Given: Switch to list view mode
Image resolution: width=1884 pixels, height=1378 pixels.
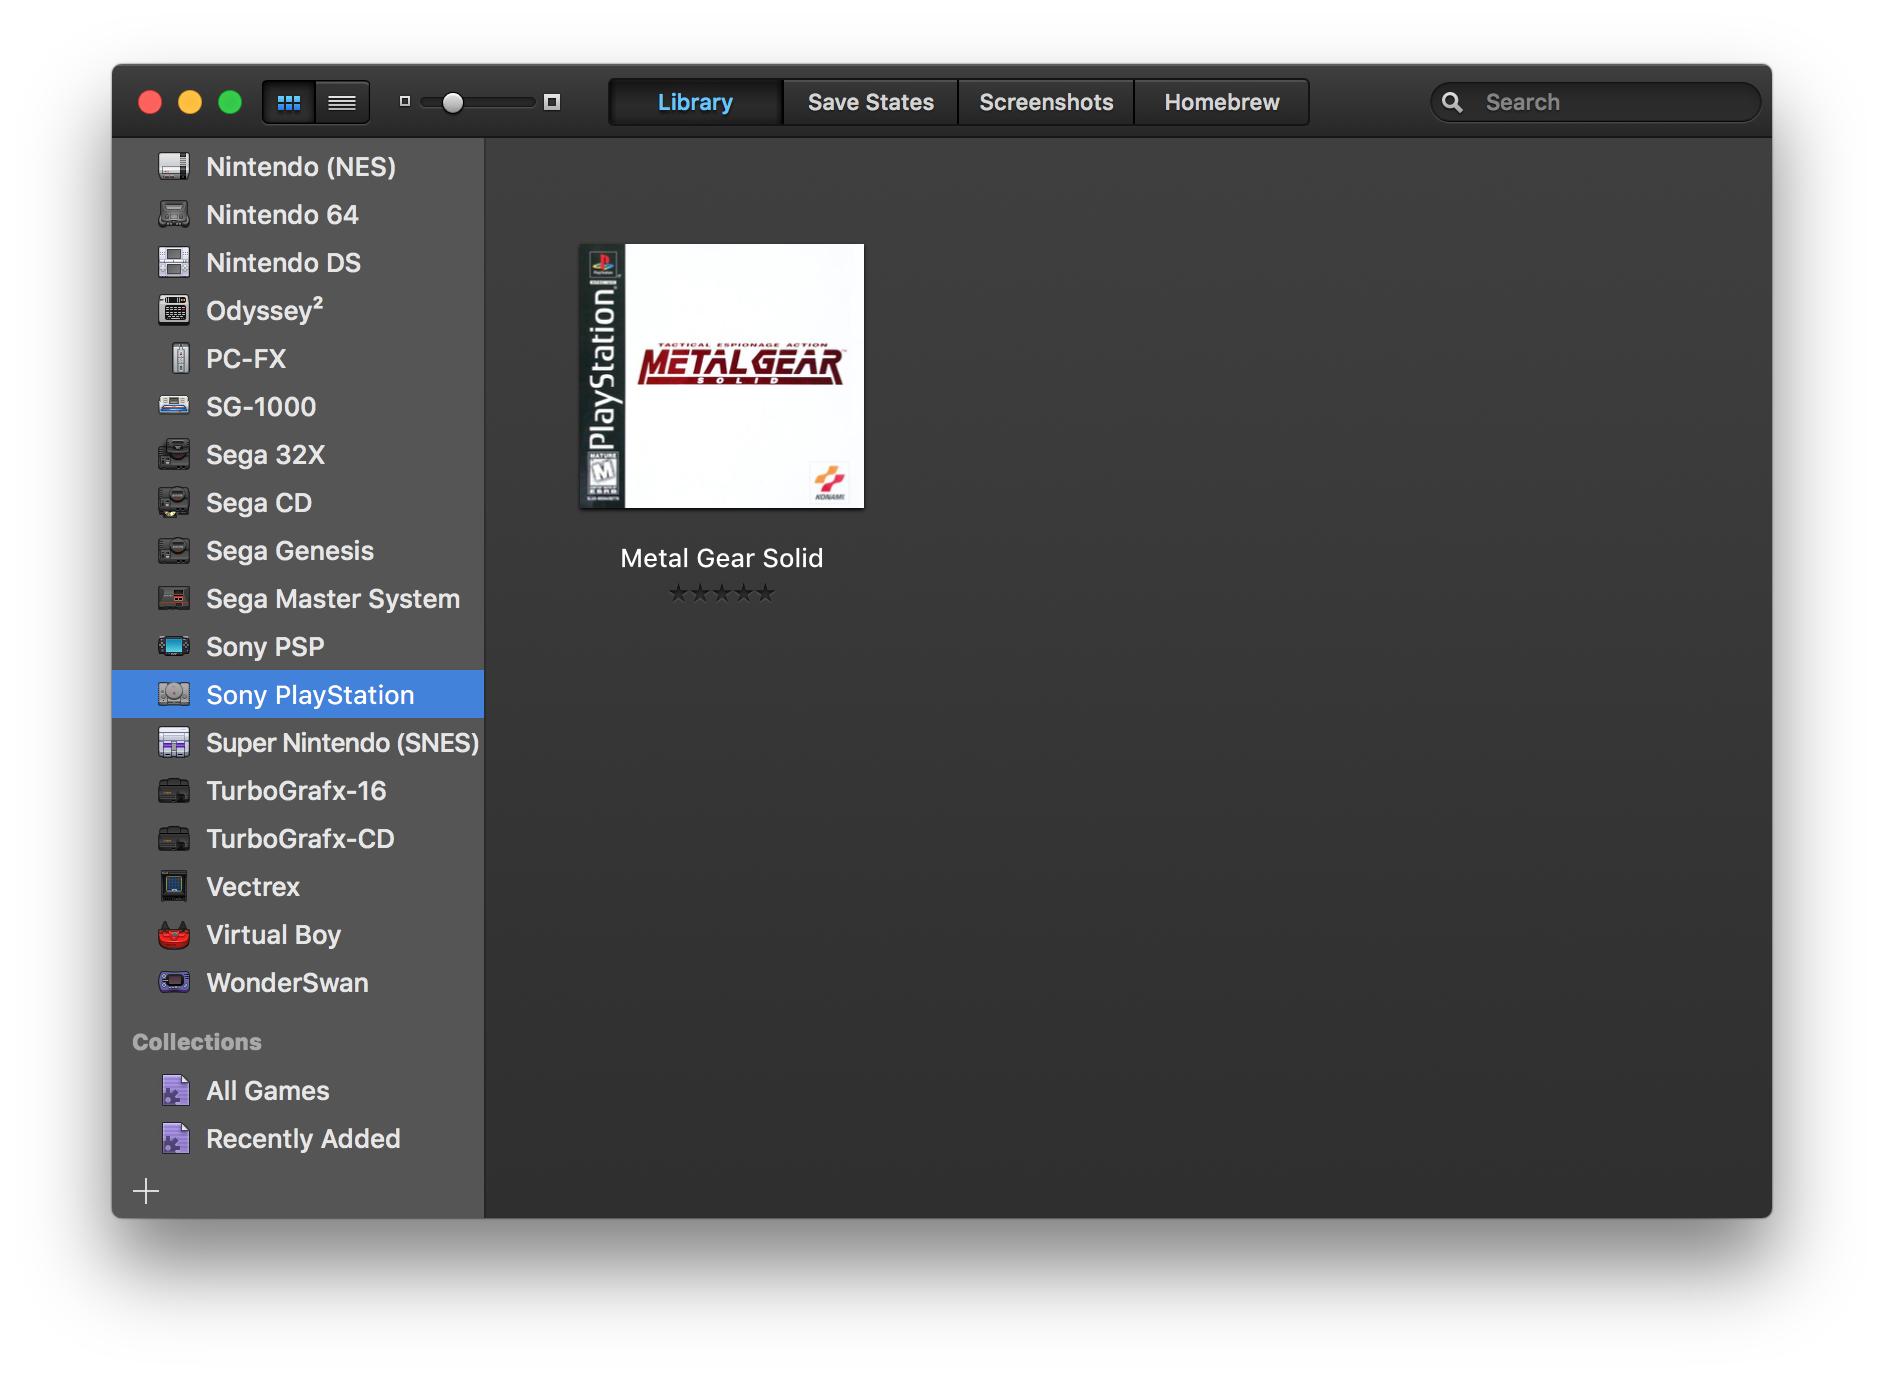Looking at the screenshot, I should 342,102.
